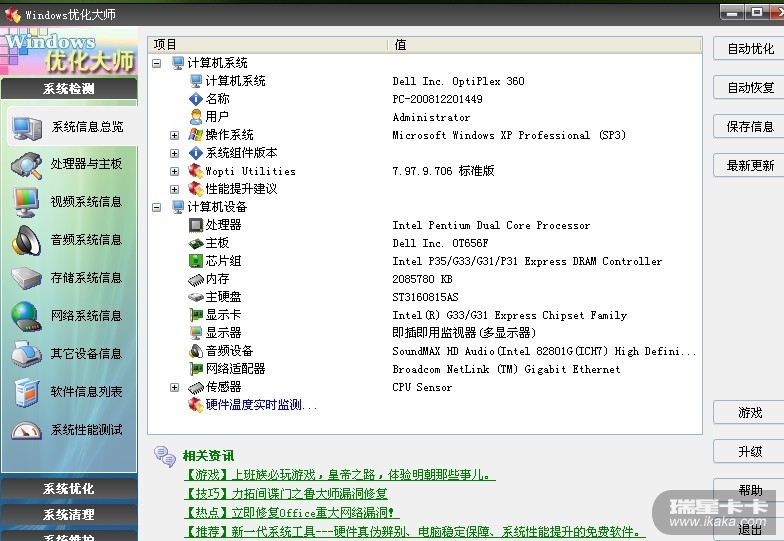The image size is (784, 541).
Task: Select the value PC-200812201449
Action: point(437,99)
